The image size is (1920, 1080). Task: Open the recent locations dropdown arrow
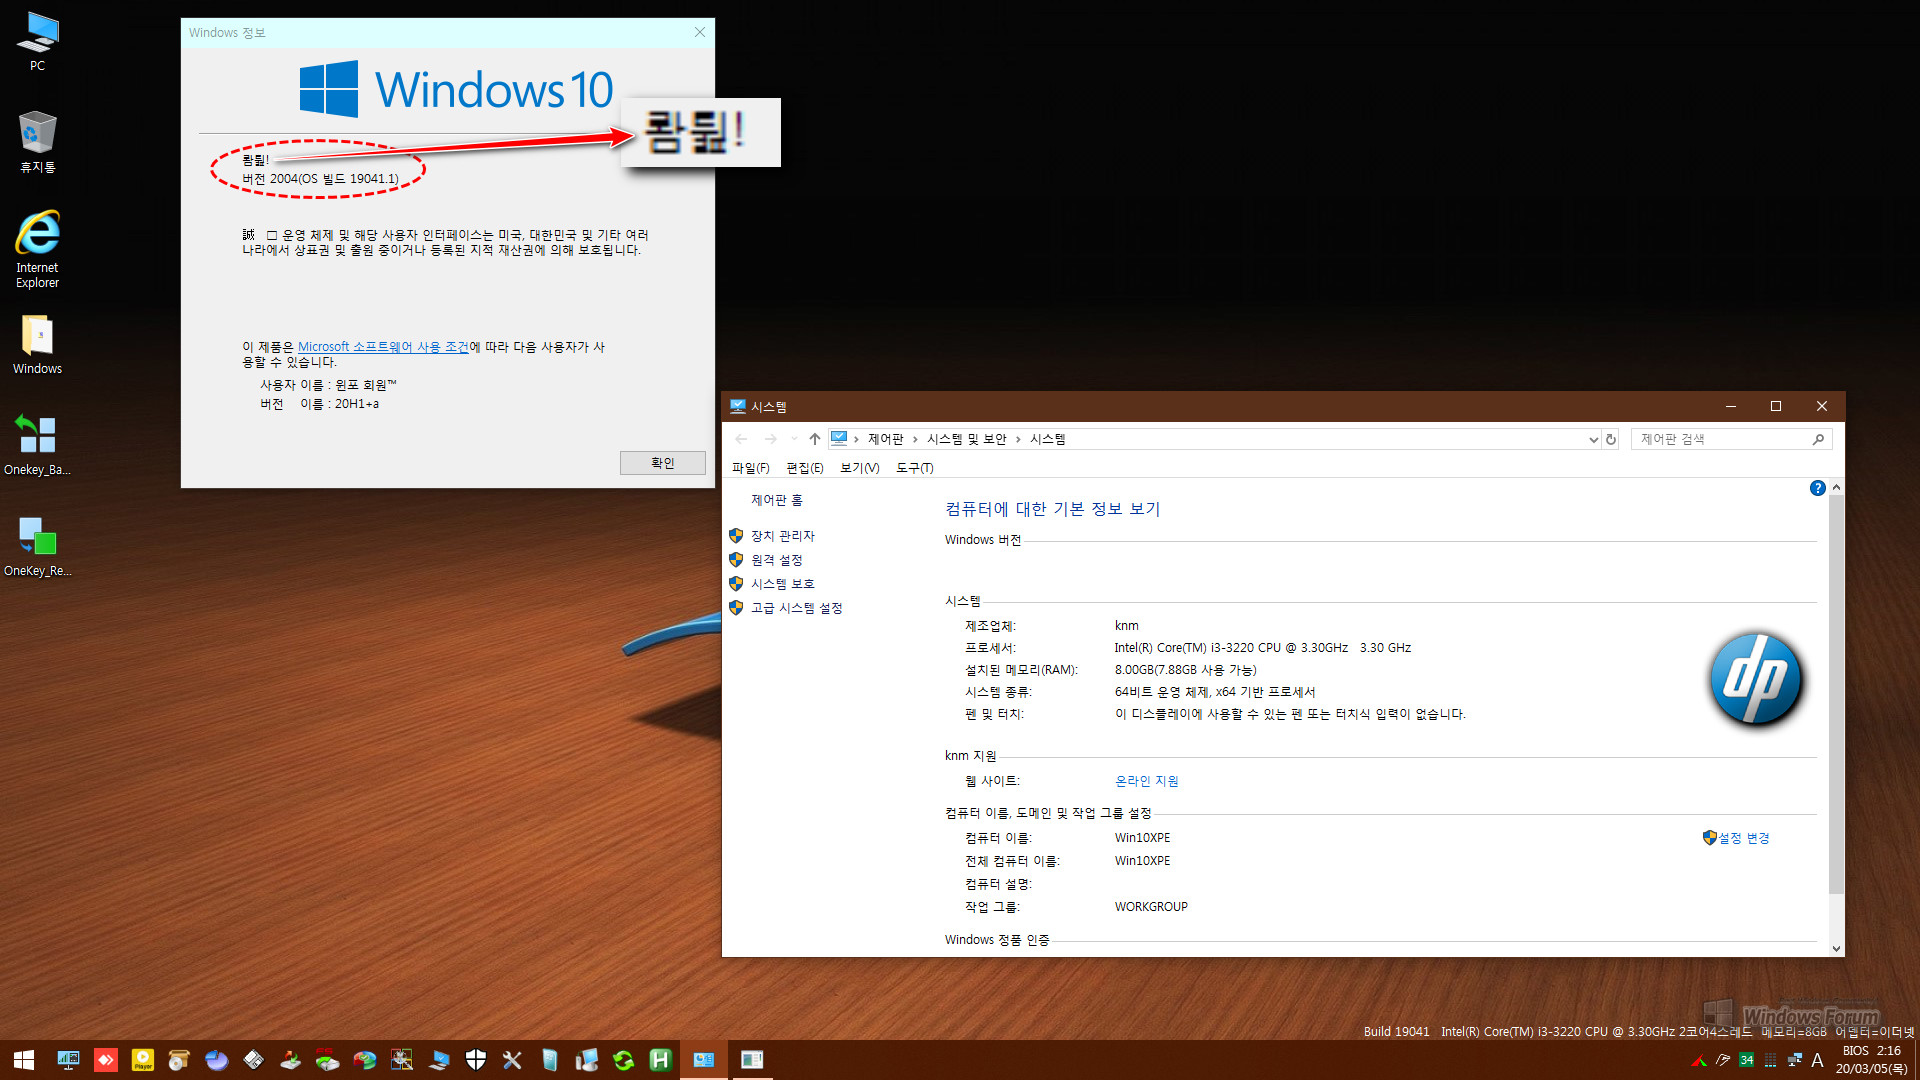(794, 439)
